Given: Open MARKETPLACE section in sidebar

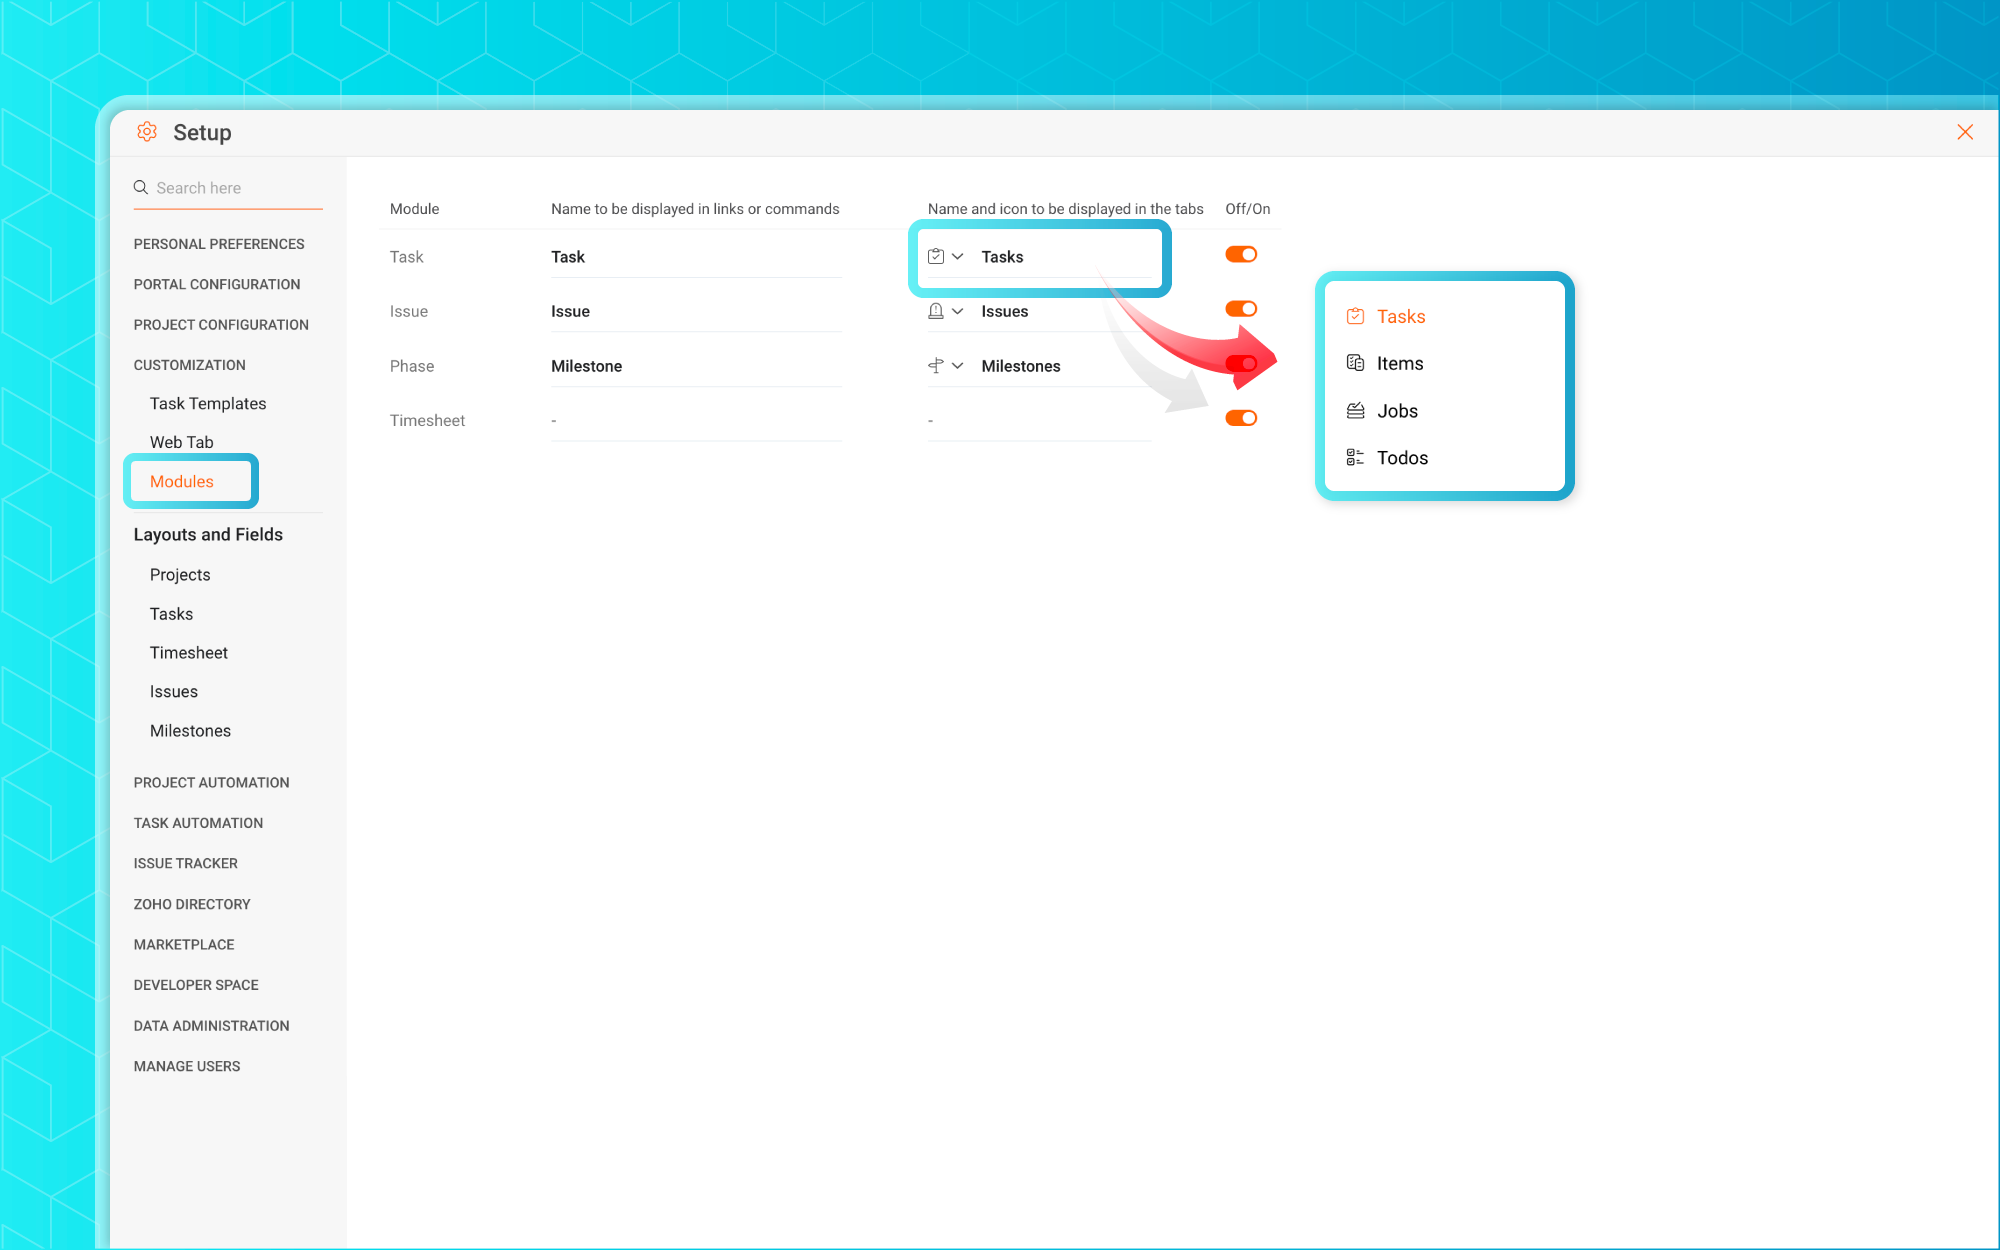Looking at the screenshot, I should (184, 944).
